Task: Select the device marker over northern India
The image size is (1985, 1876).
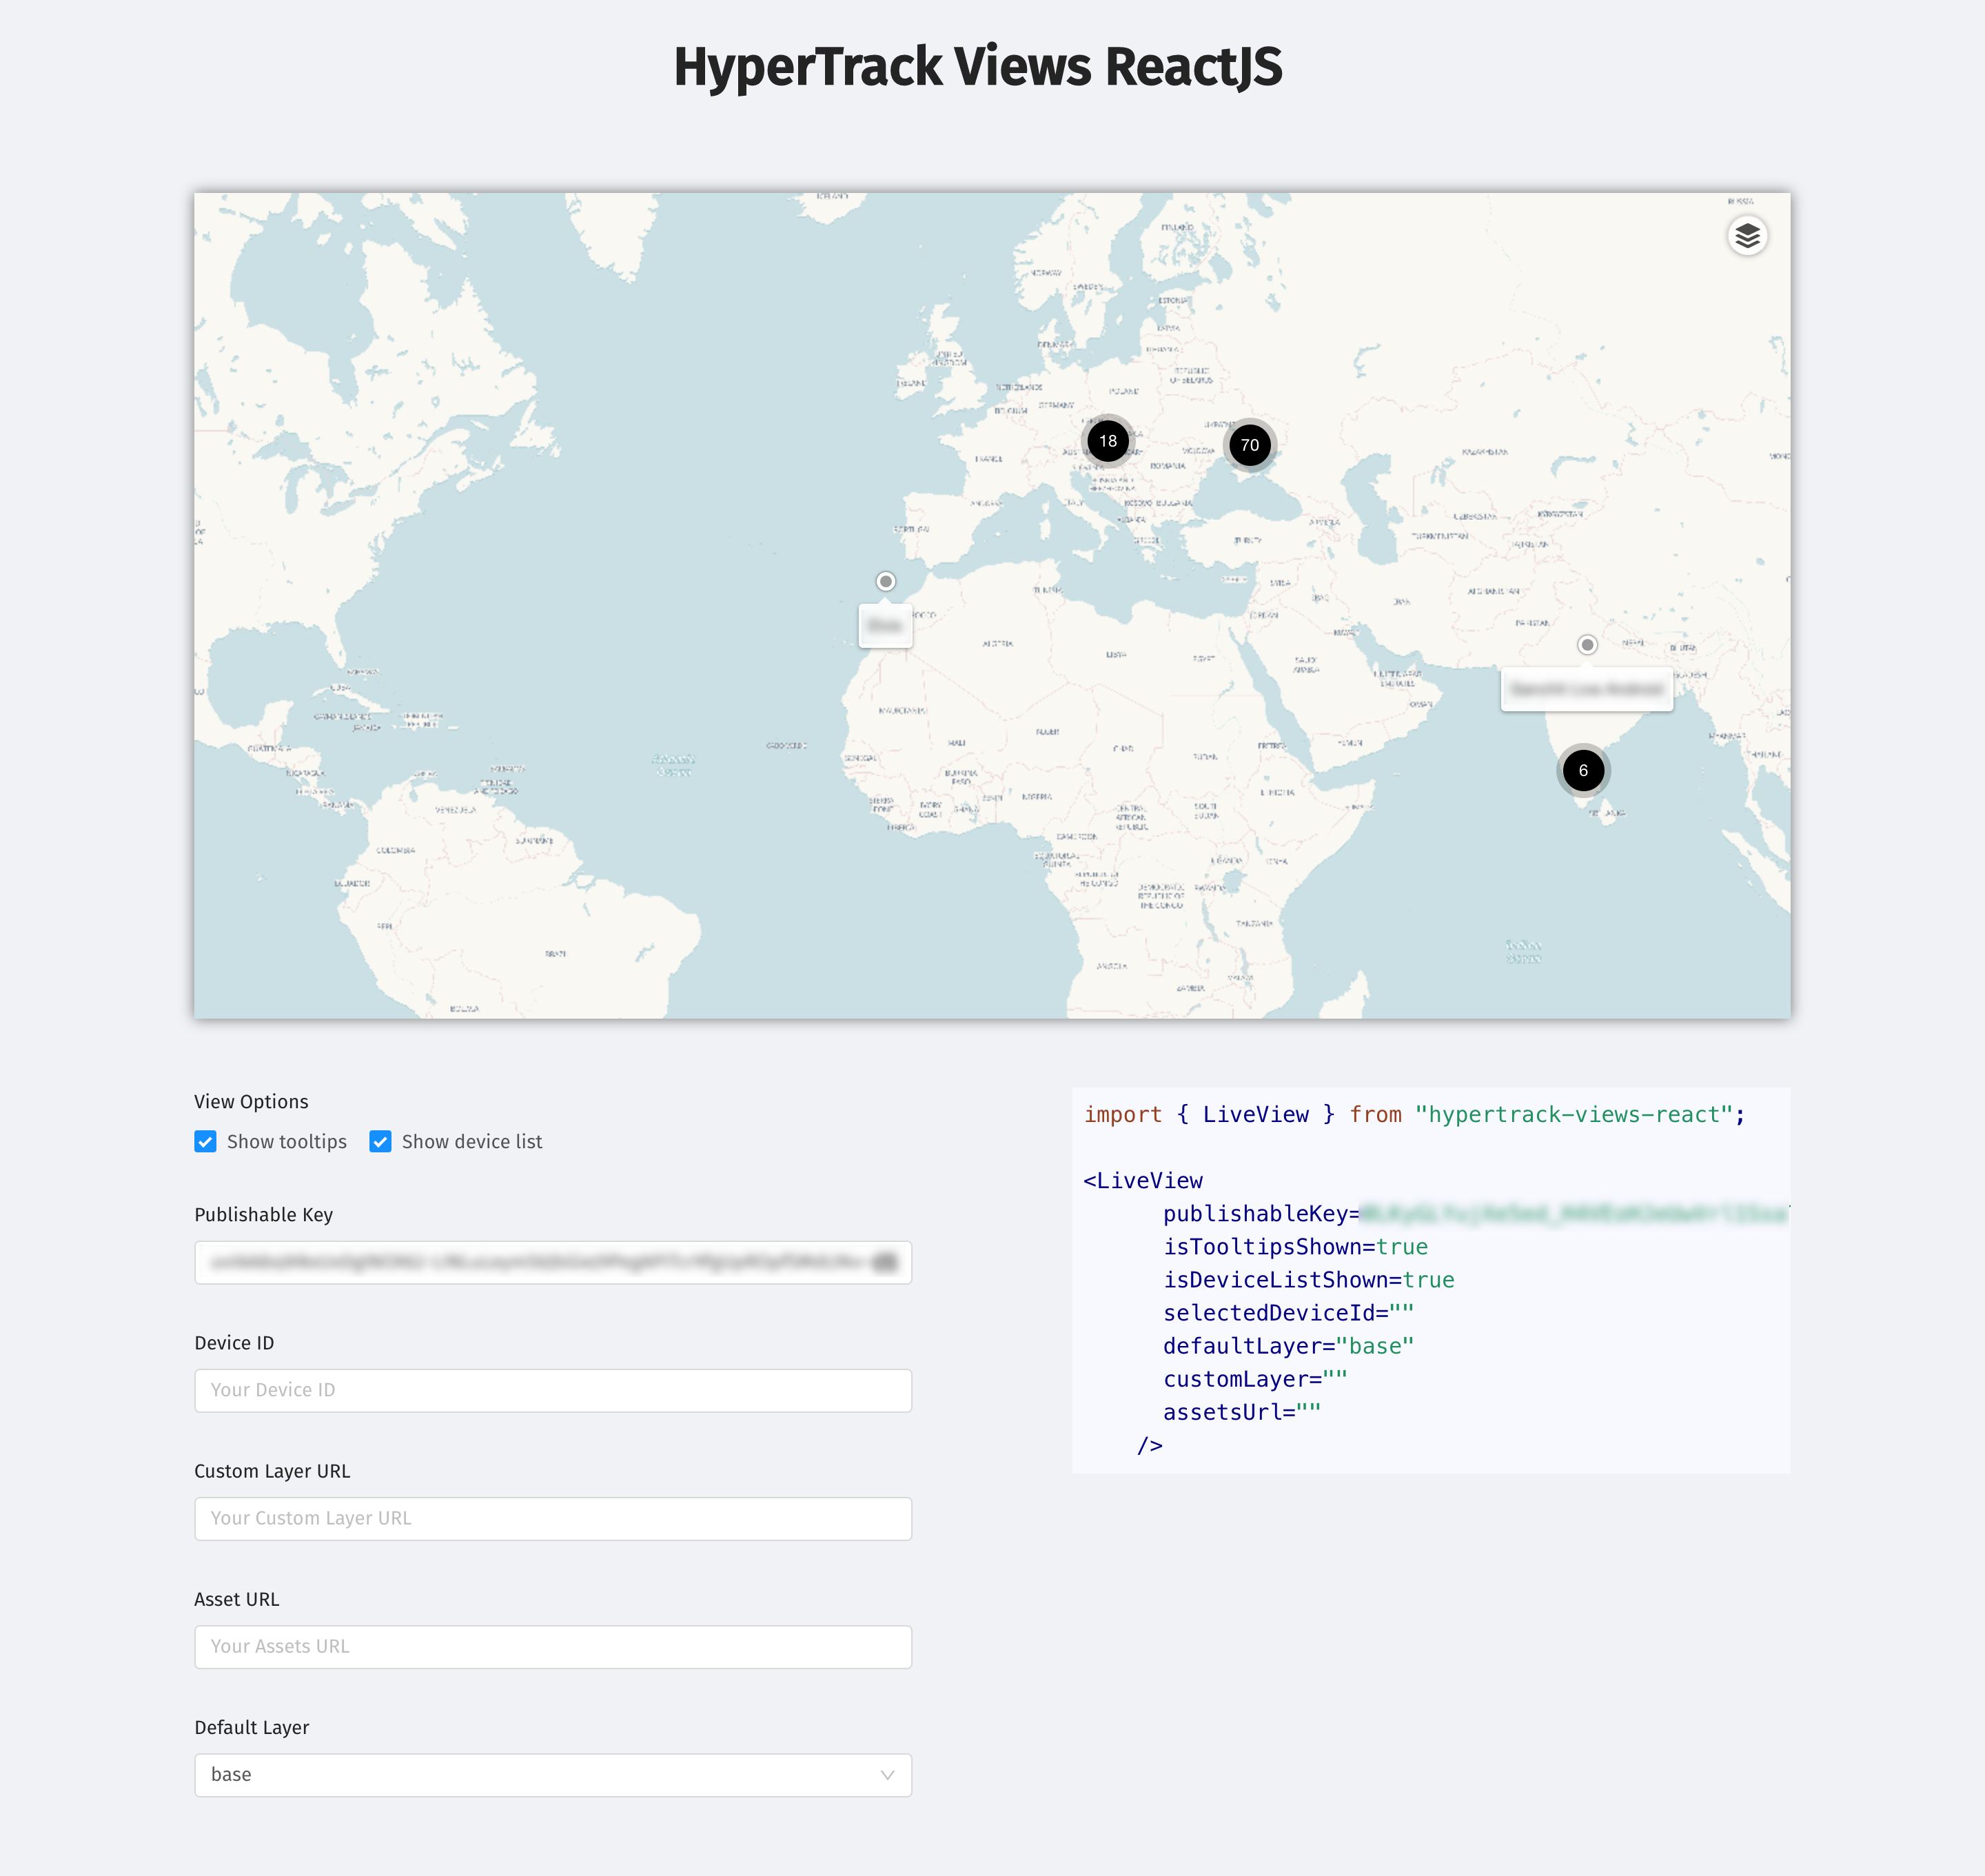Action: click(1587, 645)
